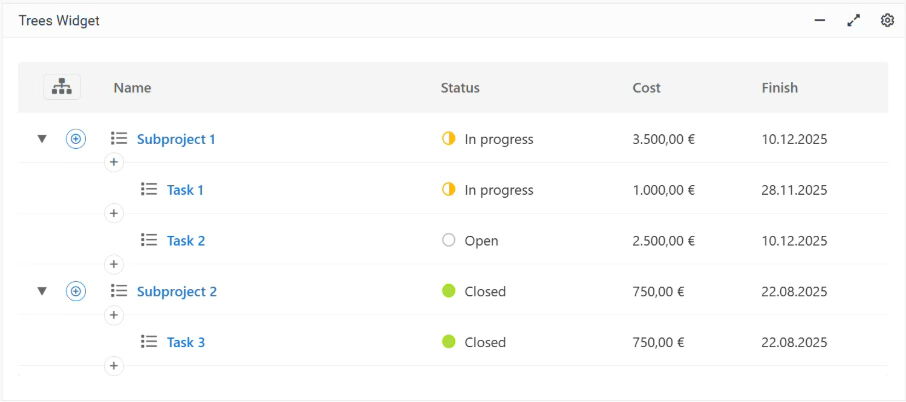Sort by the Name column header
This screenshot has width=906, height=402.
[x=132, y=87]
